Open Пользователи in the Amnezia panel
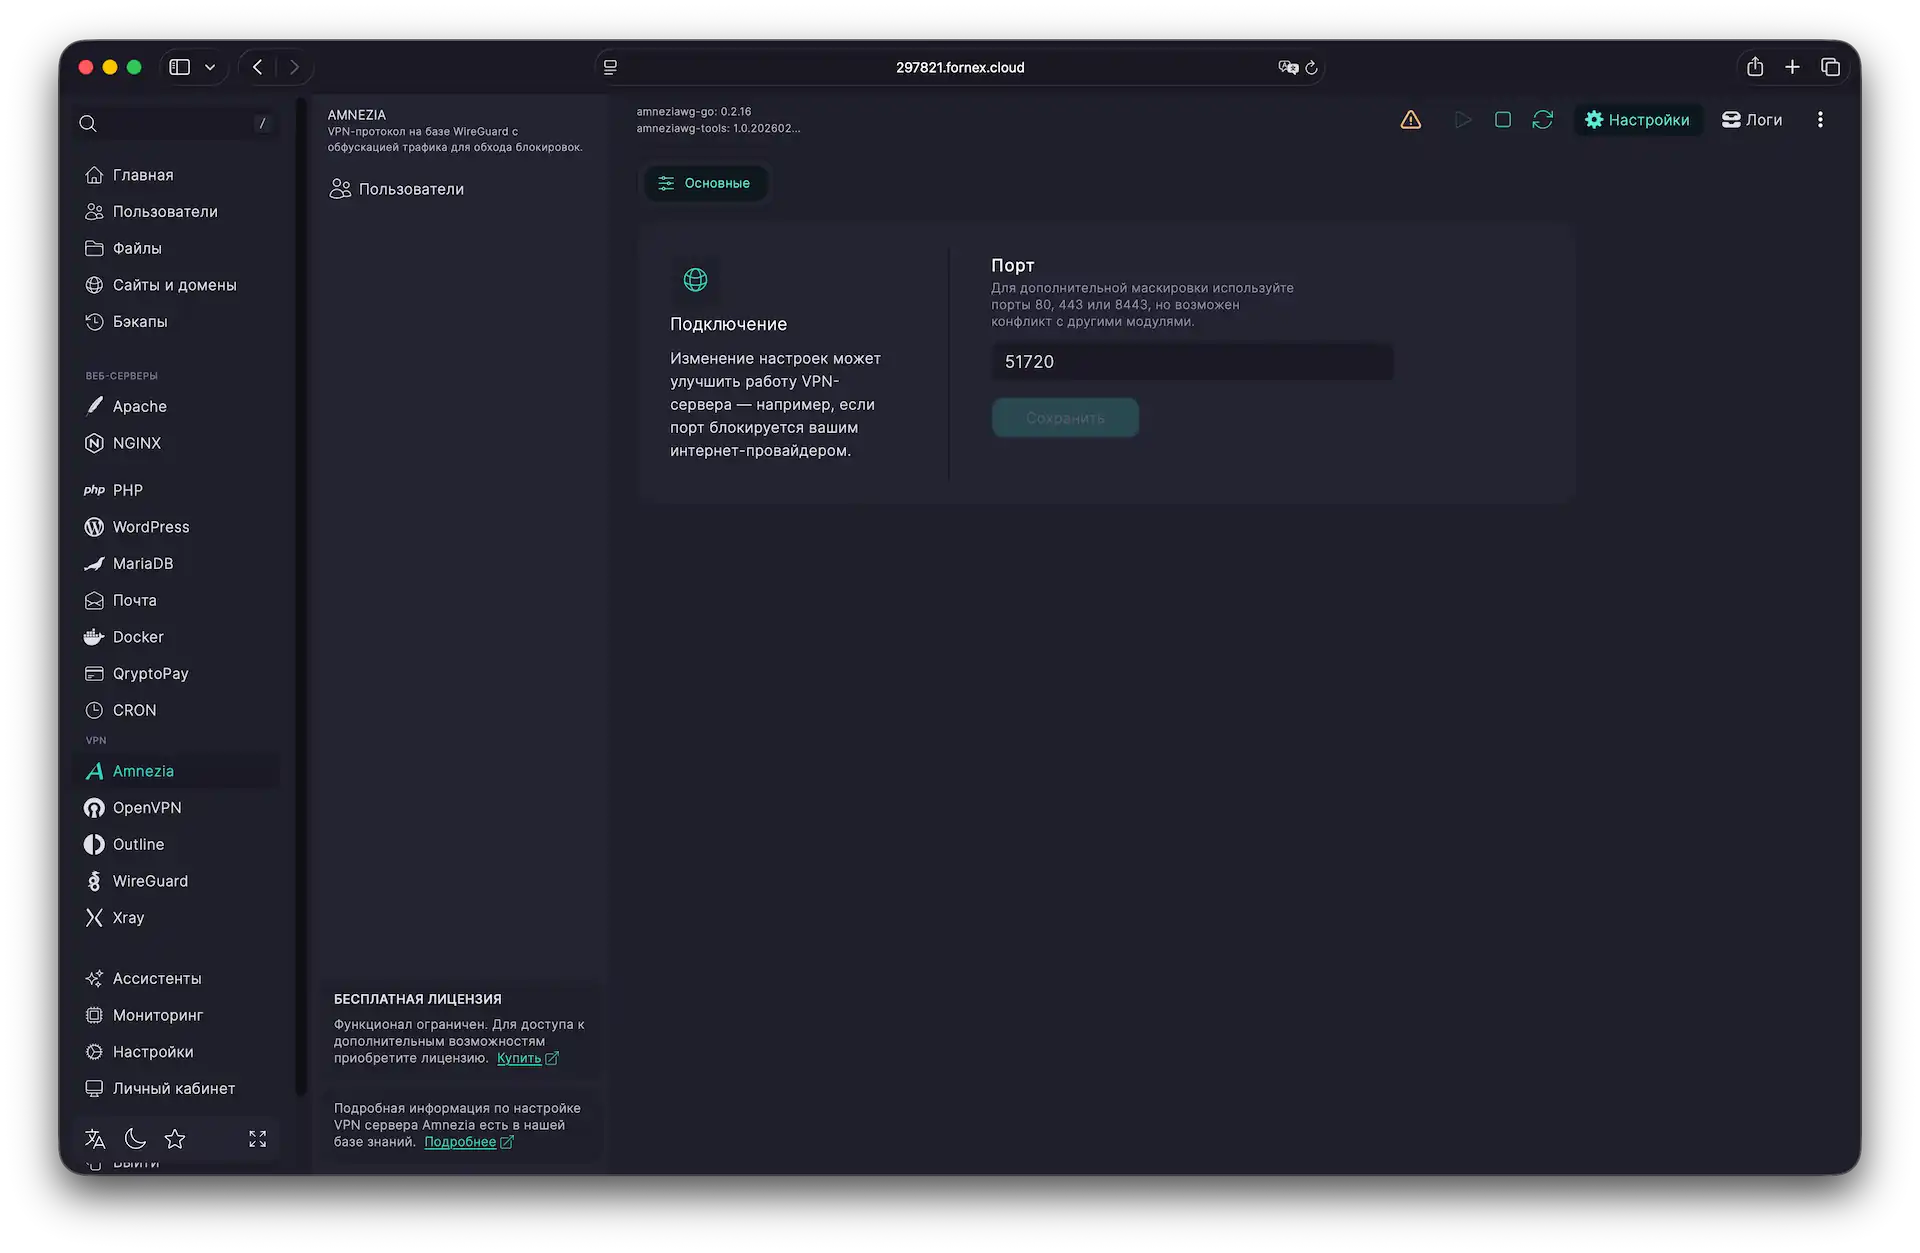The image size is (1920, 1253). point(411,189)
